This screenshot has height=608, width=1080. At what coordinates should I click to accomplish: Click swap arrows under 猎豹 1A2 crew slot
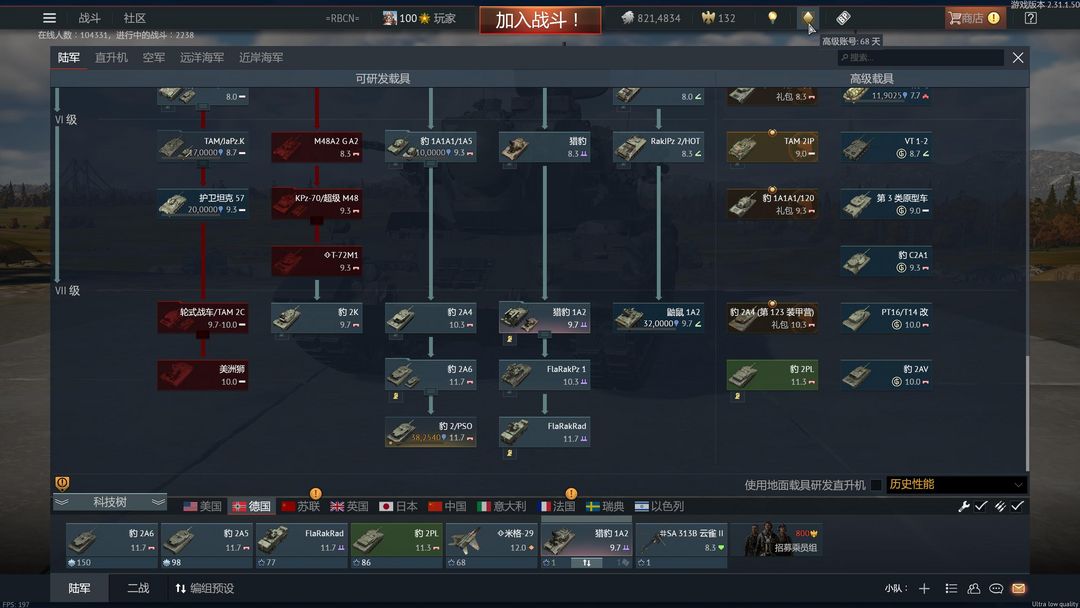click(587, 563)
